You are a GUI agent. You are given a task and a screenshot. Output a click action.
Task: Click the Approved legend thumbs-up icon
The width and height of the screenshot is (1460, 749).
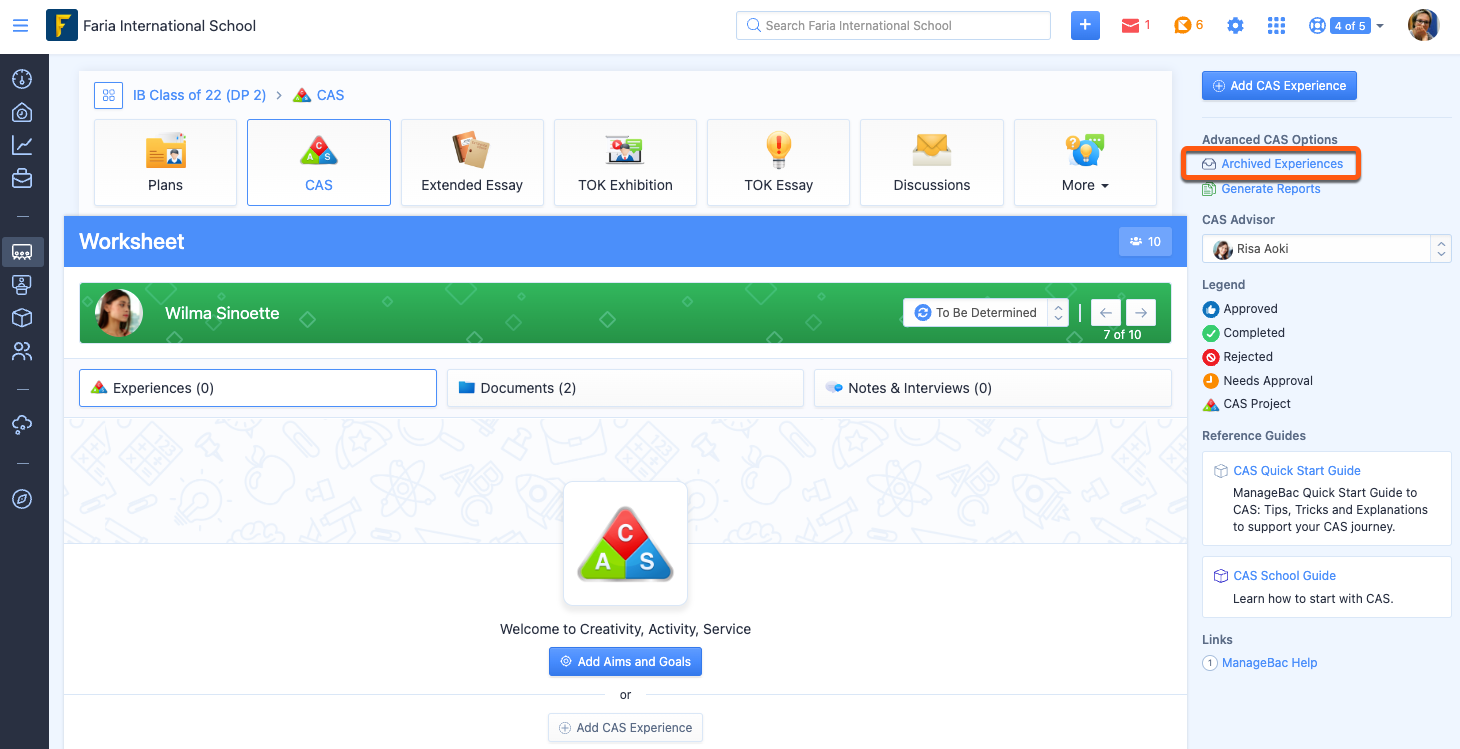[1210, 309]
